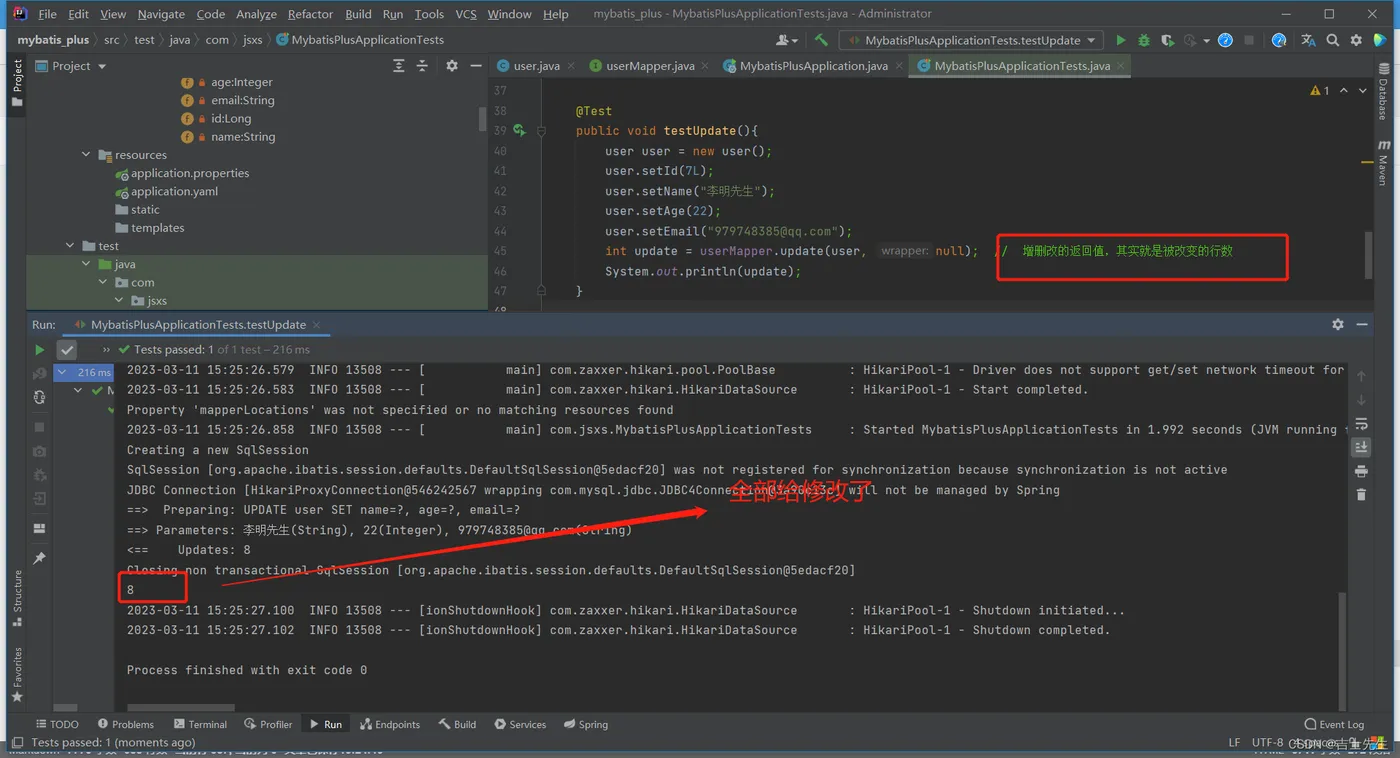Stop the process in the Run panel
Screen dimensions: 1400x758
point(39,427)
